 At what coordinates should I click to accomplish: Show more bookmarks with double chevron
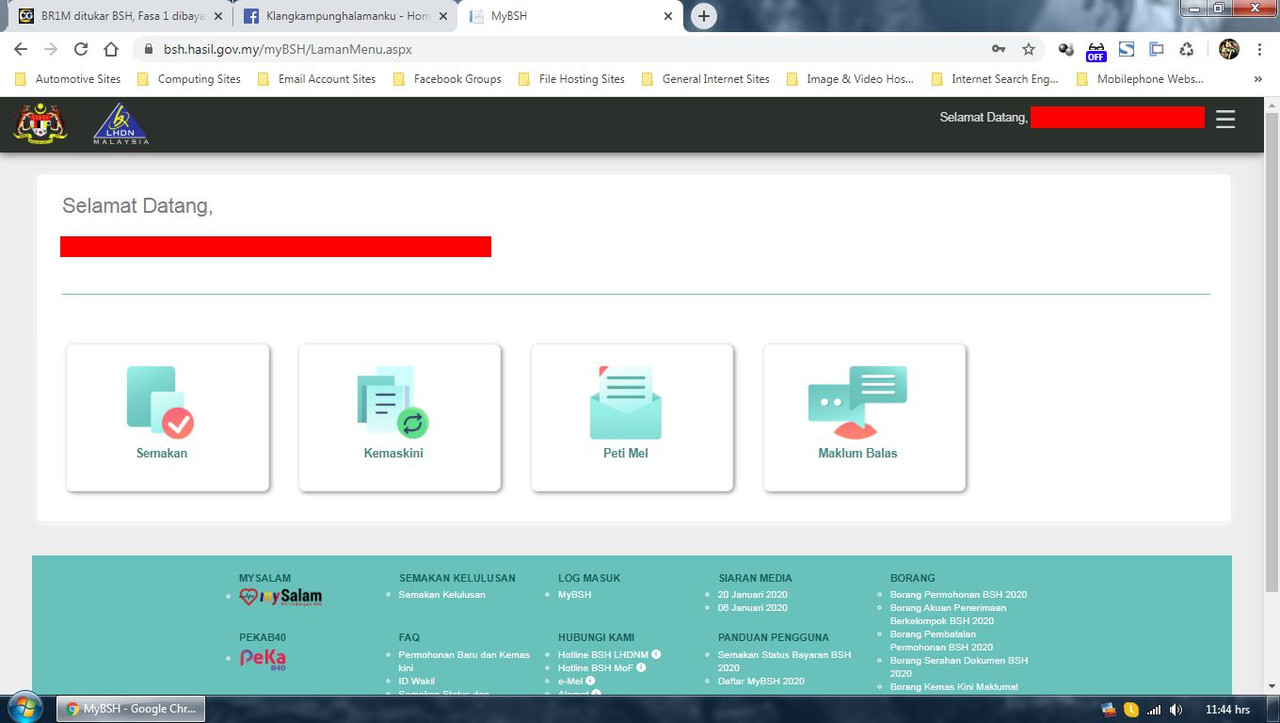1258,79
